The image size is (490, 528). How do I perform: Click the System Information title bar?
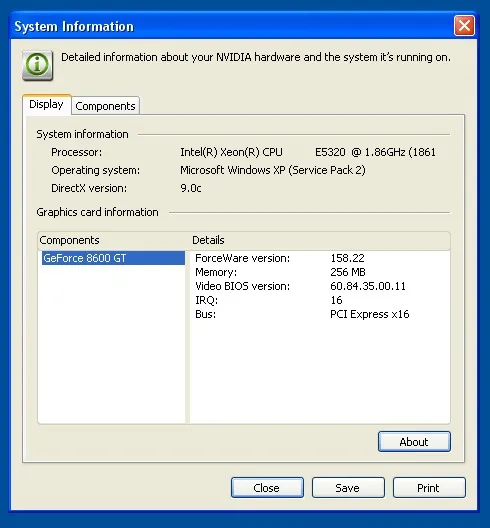tap(232, 26)
